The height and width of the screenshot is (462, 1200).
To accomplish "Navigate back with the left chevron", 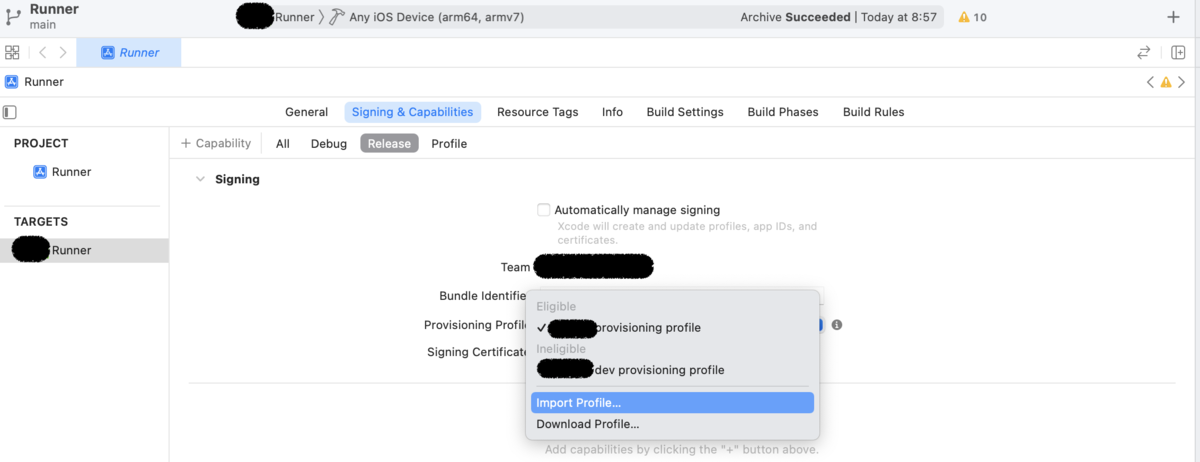I will [43, 53].
